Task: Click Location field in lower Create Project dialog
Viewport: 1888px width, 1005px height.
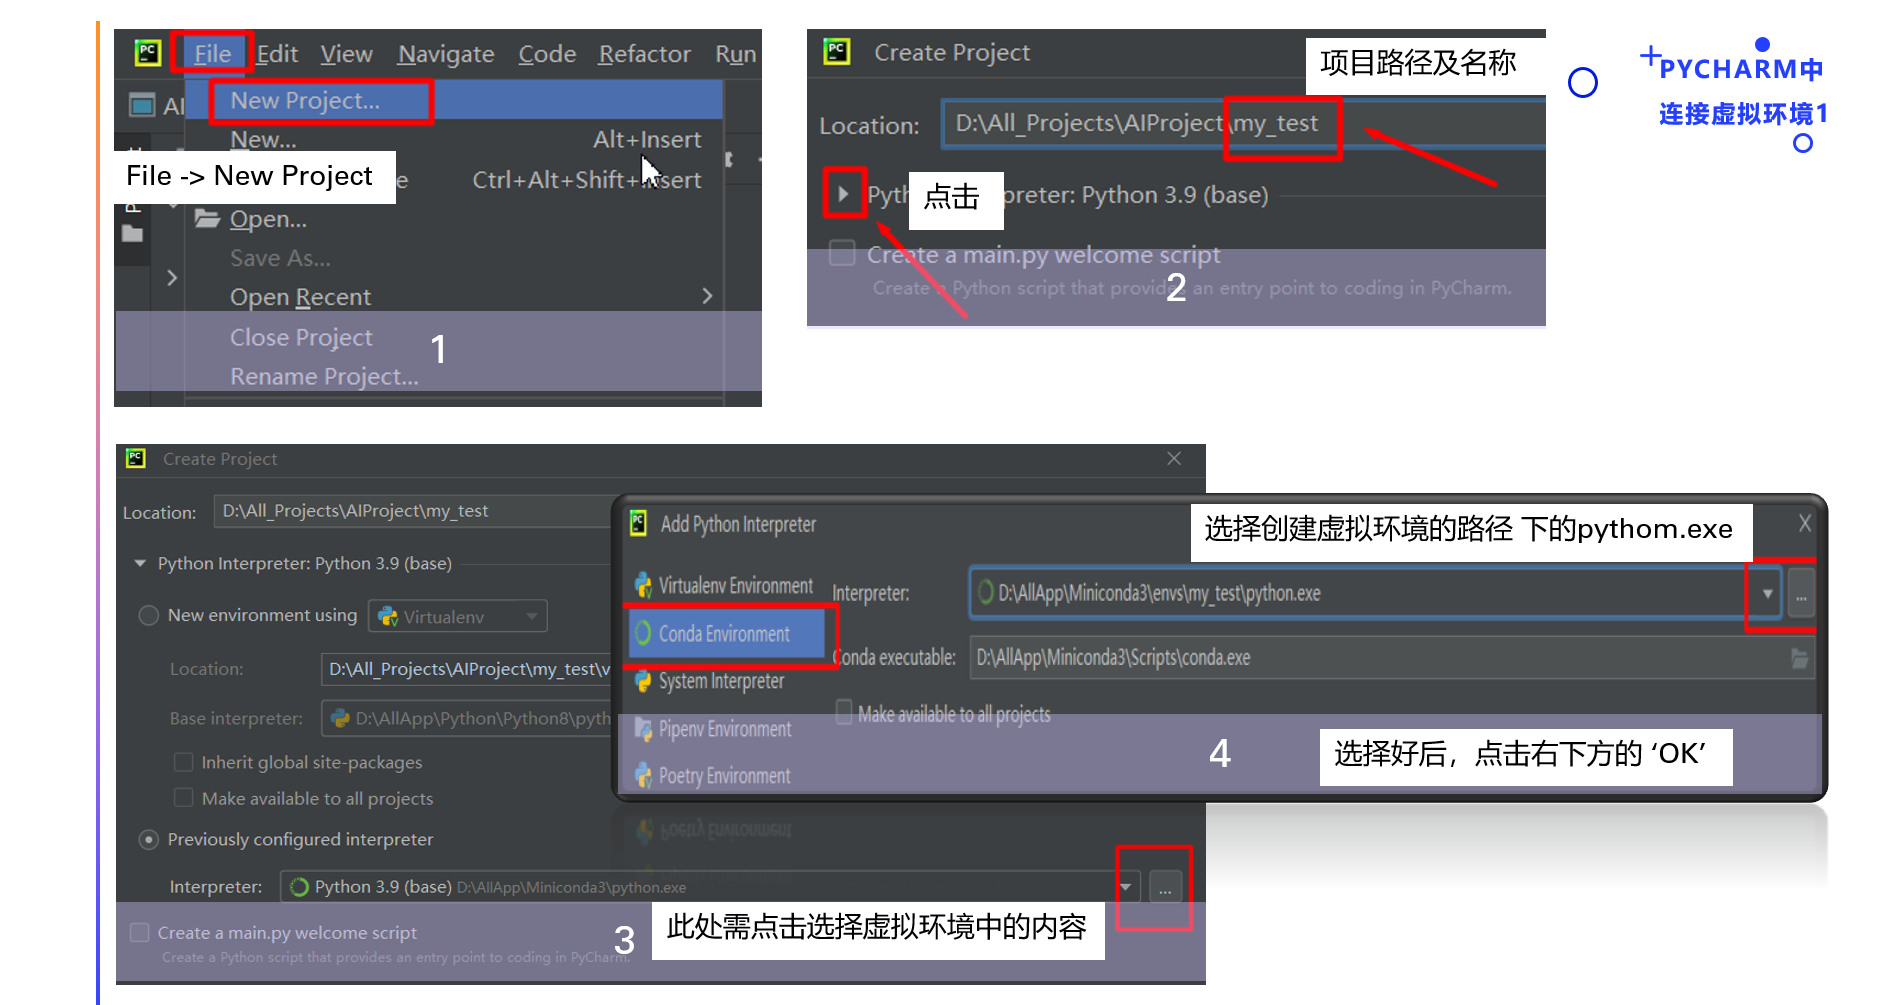Action: (x=414, y=511)
